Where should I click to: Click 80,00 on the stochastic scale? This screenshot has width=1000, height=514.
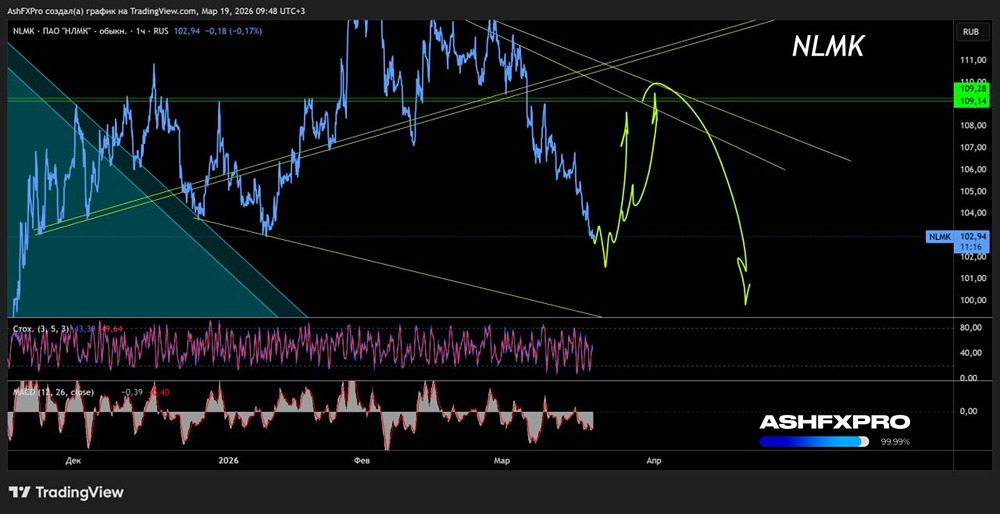(x=970, y=328)
